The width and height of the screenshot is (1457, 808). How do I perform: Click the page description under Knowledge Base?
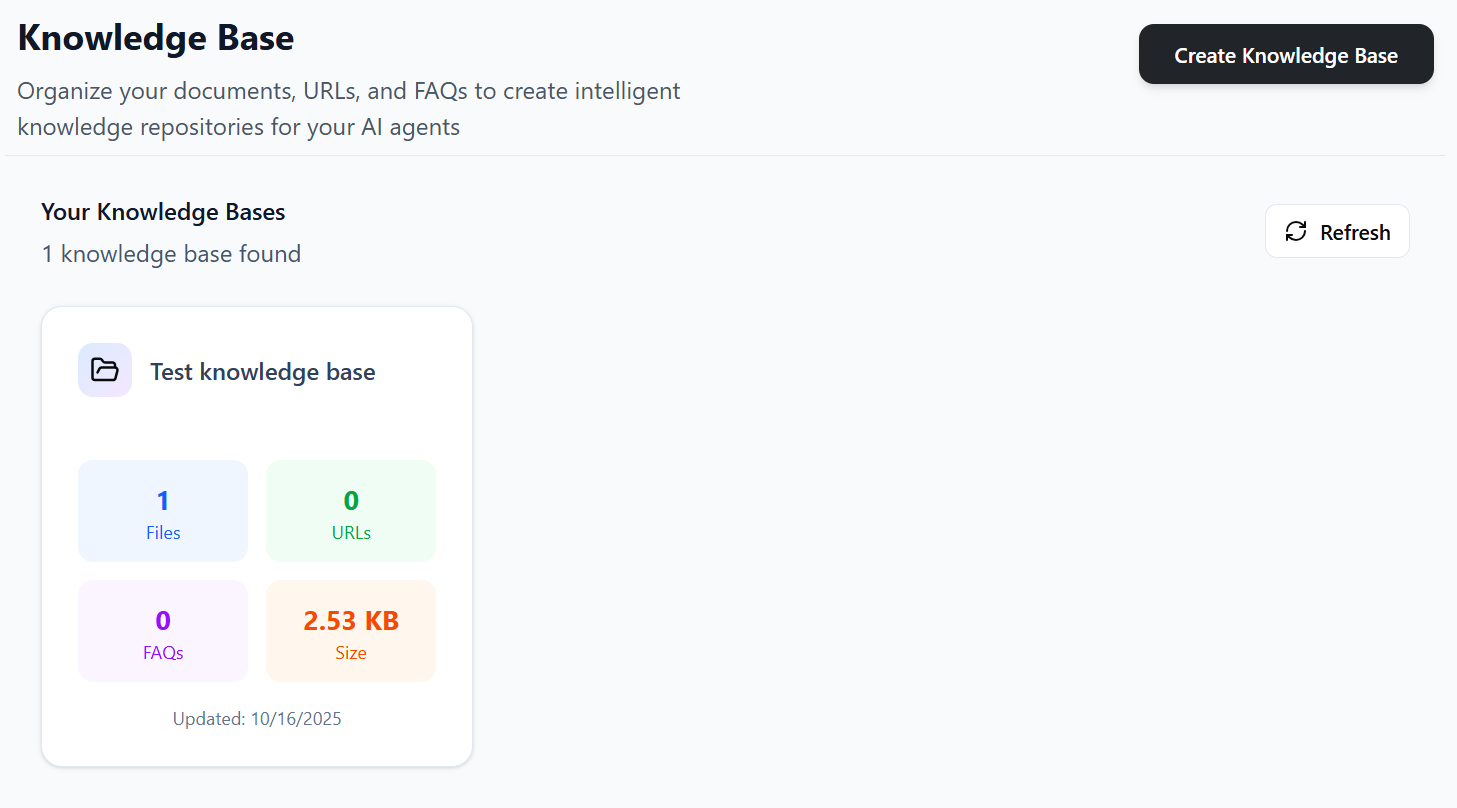348,108
